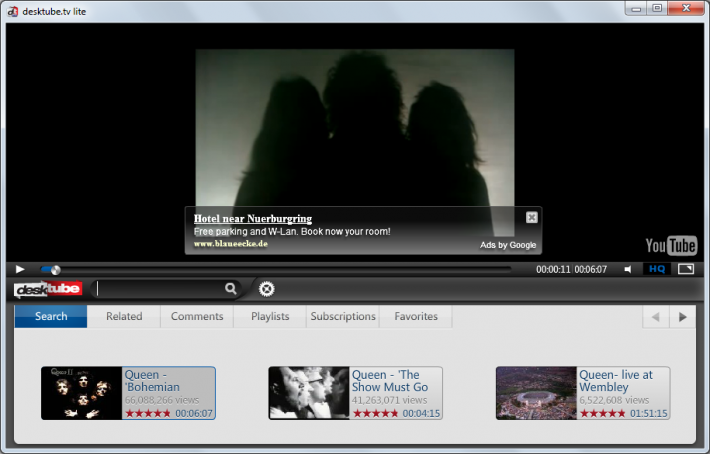This screenshot has width=710, height=454.
Task: Mute audio with the speaker icon
Action: [628, 269]
